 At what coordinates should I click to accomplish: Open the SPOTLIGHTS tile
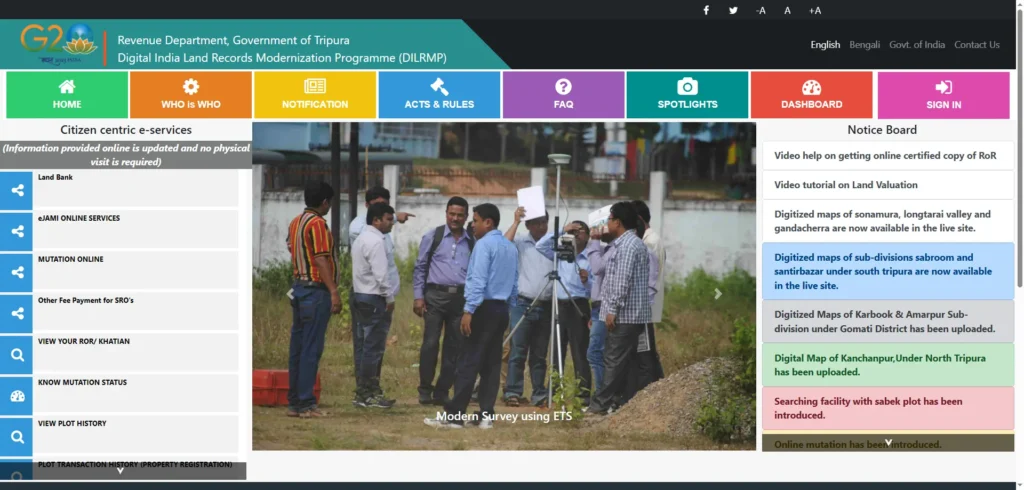coord(687,95)
